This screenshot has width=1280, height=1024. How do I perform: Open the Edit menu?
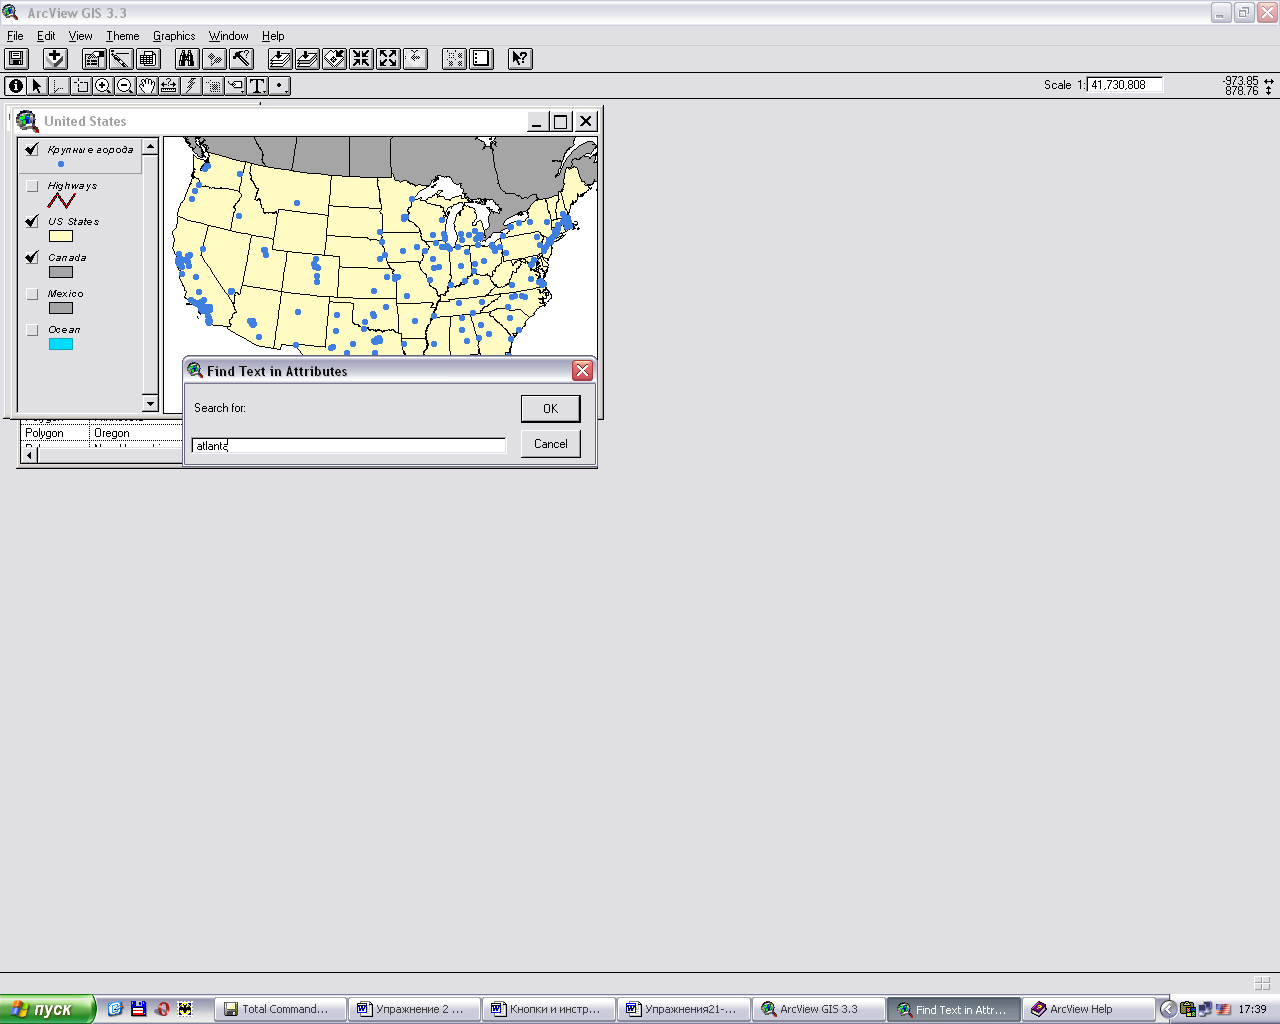[46, 36]
